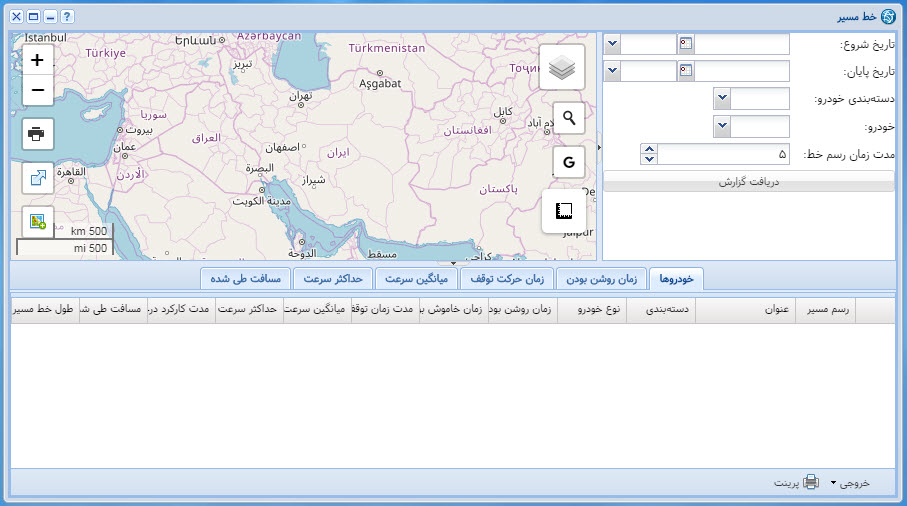Open calendar picker for تاریخ شروع
The image size is (907, 506).
pos(685,44)
